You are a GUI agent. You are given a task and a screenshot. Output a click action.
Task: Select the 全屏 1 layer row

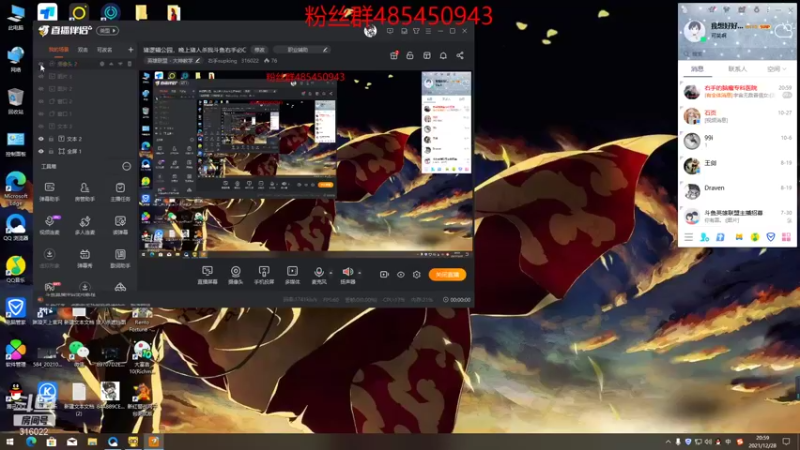click(x=85, y=151)
